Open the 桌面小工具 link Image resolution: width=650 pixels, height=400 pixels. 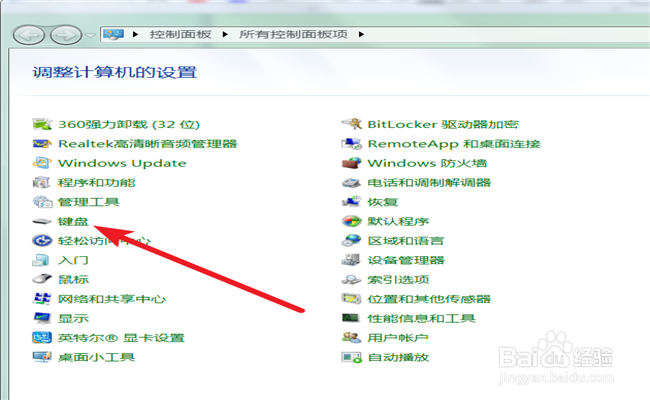coord(97,357)
